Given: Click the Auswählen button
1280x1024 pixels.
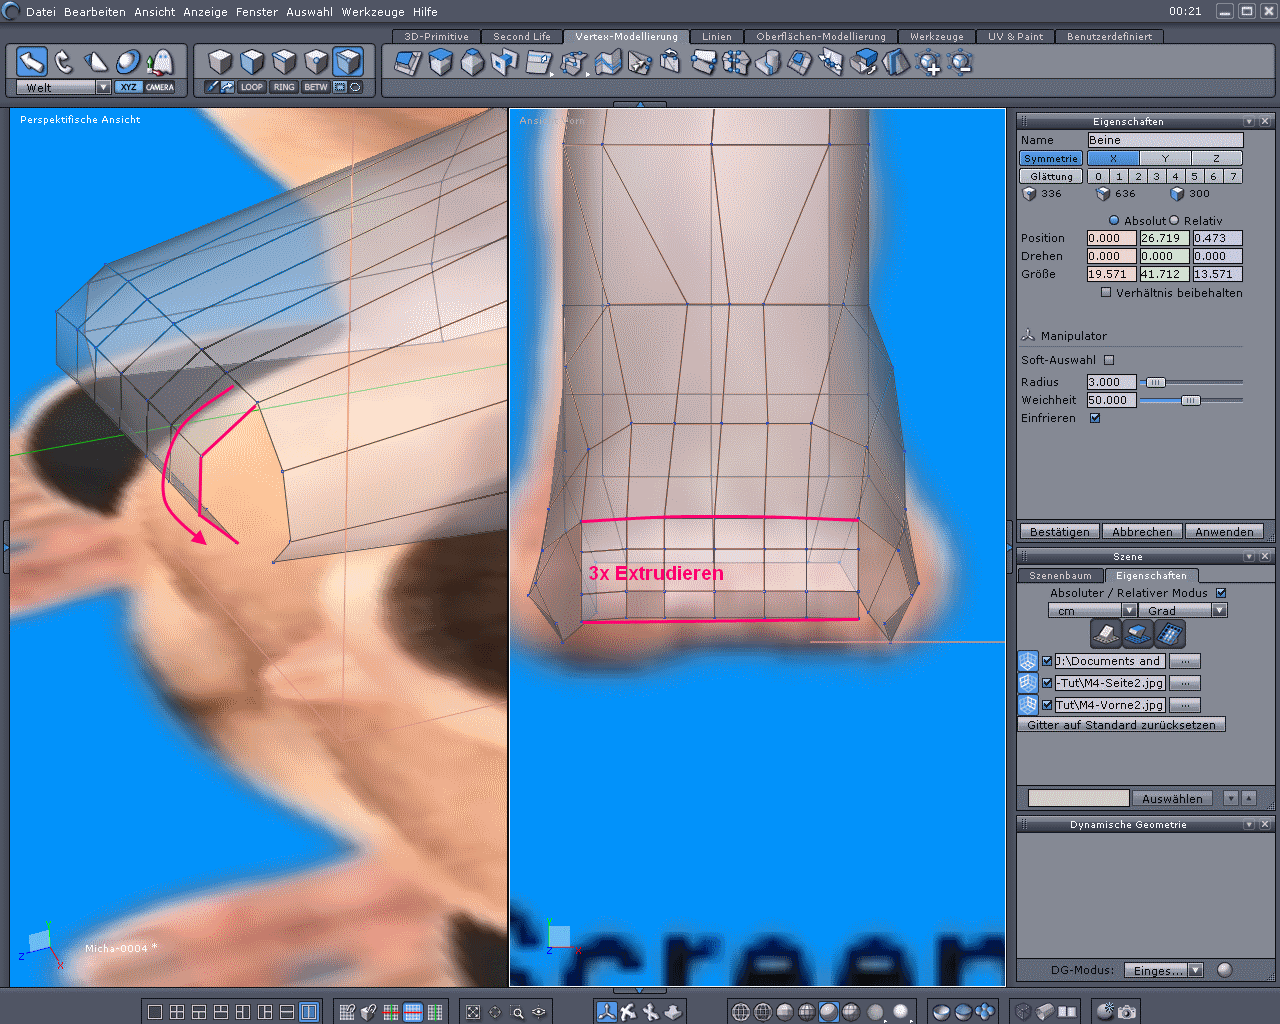Looking at the screenshot, I should click(1172, 799).
